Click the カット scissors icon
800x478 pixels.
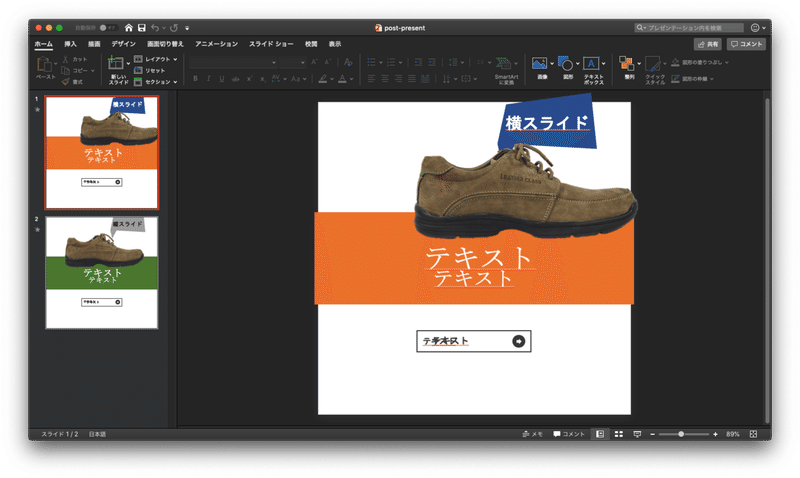(65, 59)
